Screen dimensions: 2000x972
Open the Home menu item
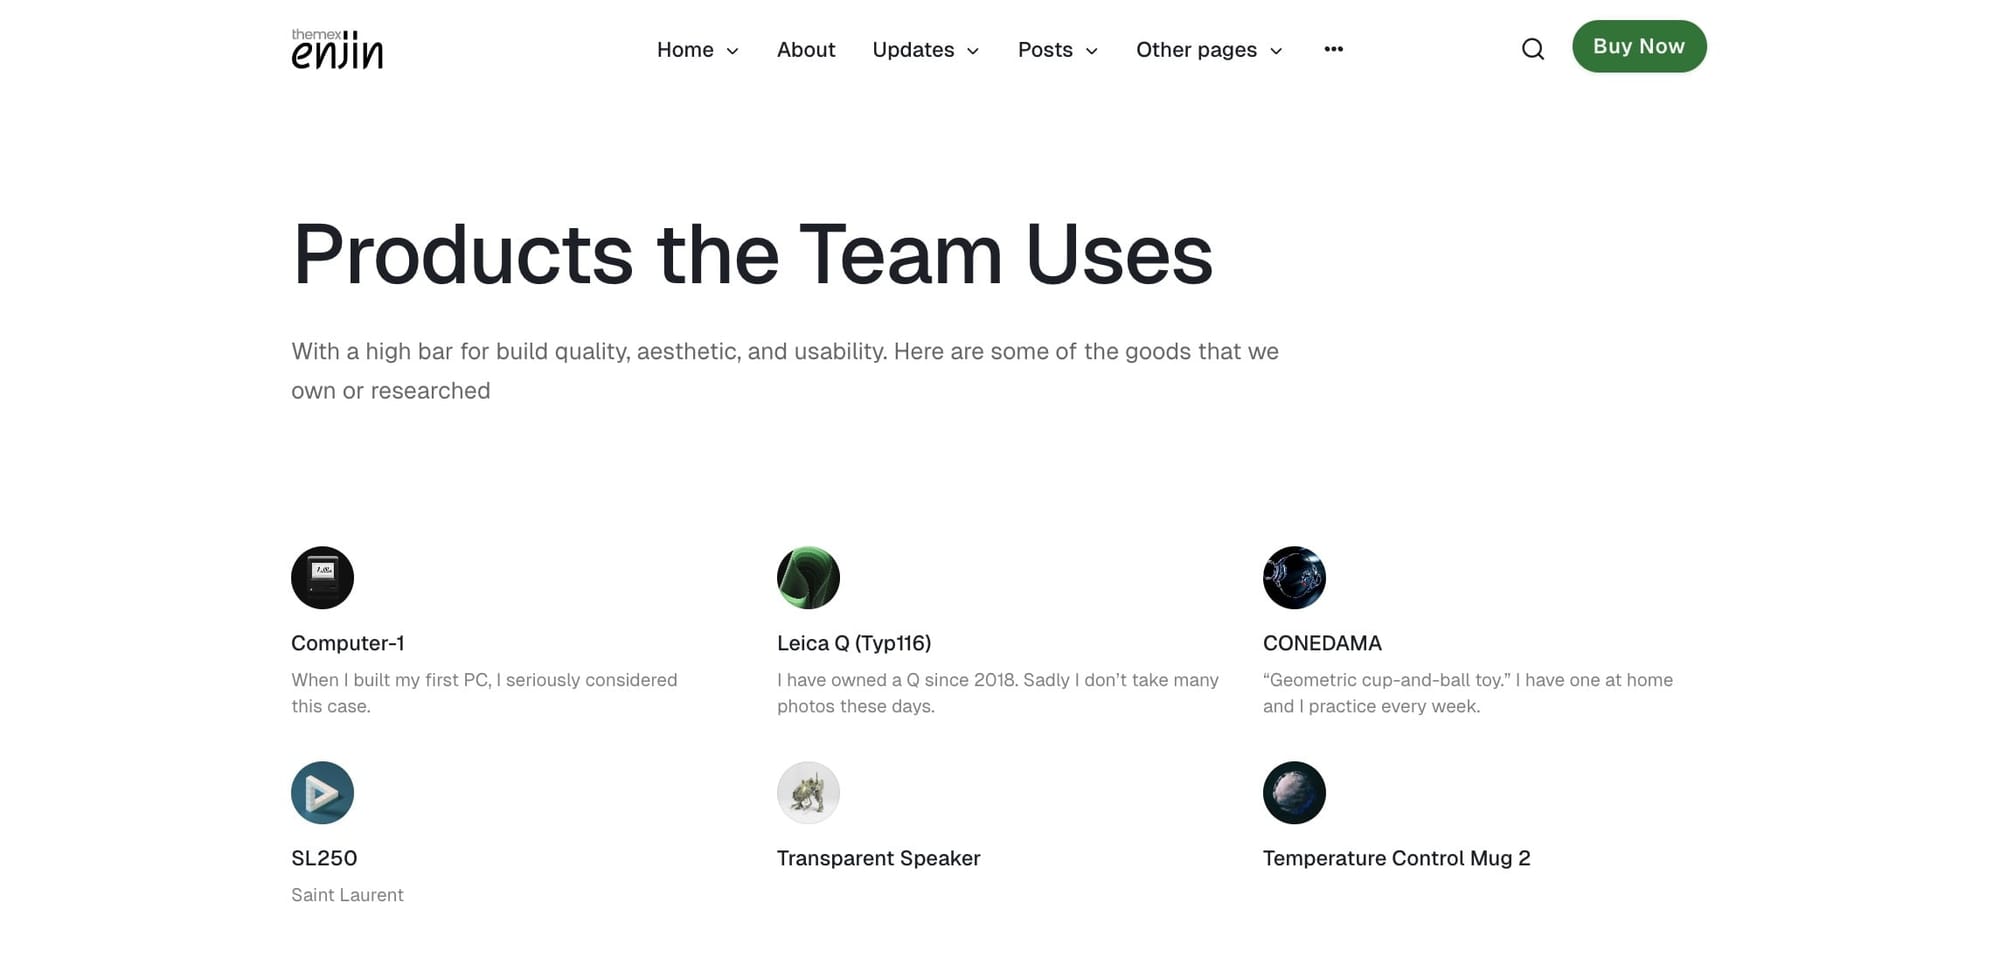tap(684, 49)
